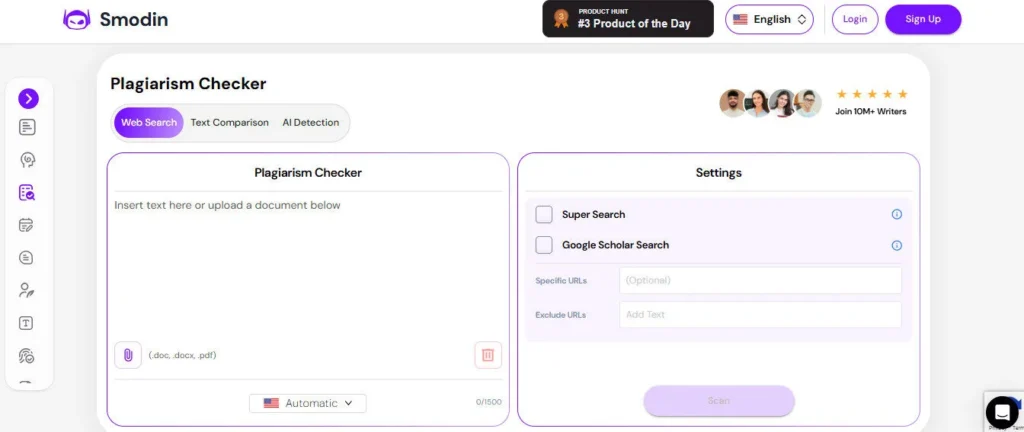This screenshot has height=432, width=1024.
Task: Click the red trash delete text icon
Action: click(x=488, y=355)
